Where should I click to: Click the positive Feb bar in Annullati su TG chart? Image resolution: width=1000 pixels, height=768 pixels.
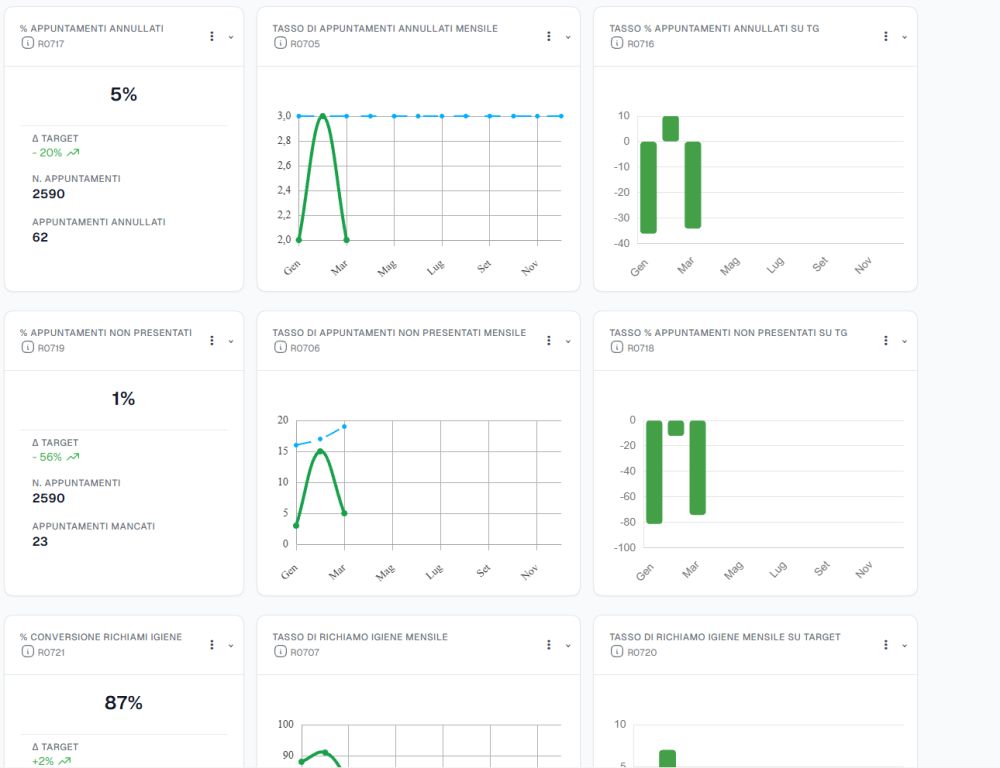pyautogui.click(x=670, y=129)
